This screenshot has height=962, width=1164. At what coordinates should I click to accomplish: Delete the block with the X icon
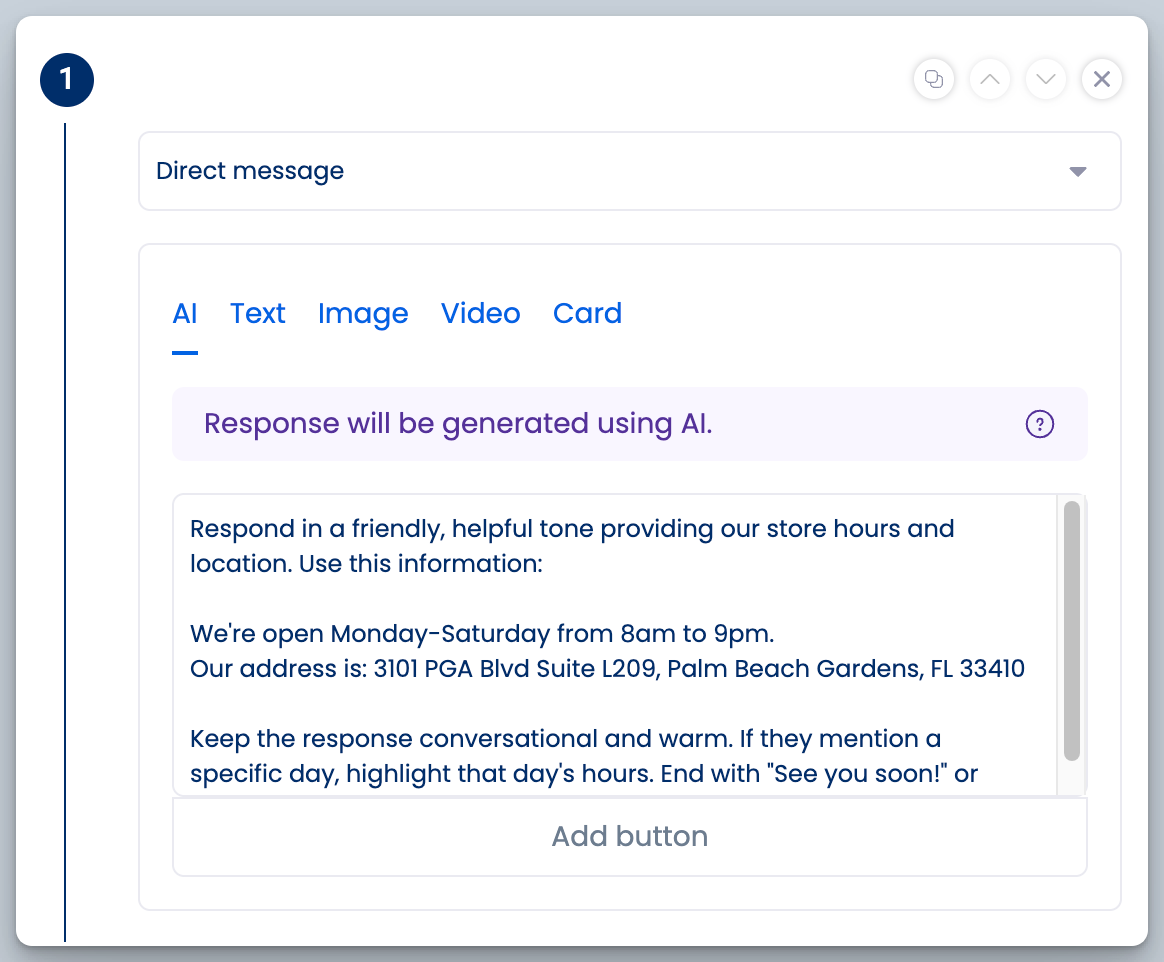[1101, 79]
